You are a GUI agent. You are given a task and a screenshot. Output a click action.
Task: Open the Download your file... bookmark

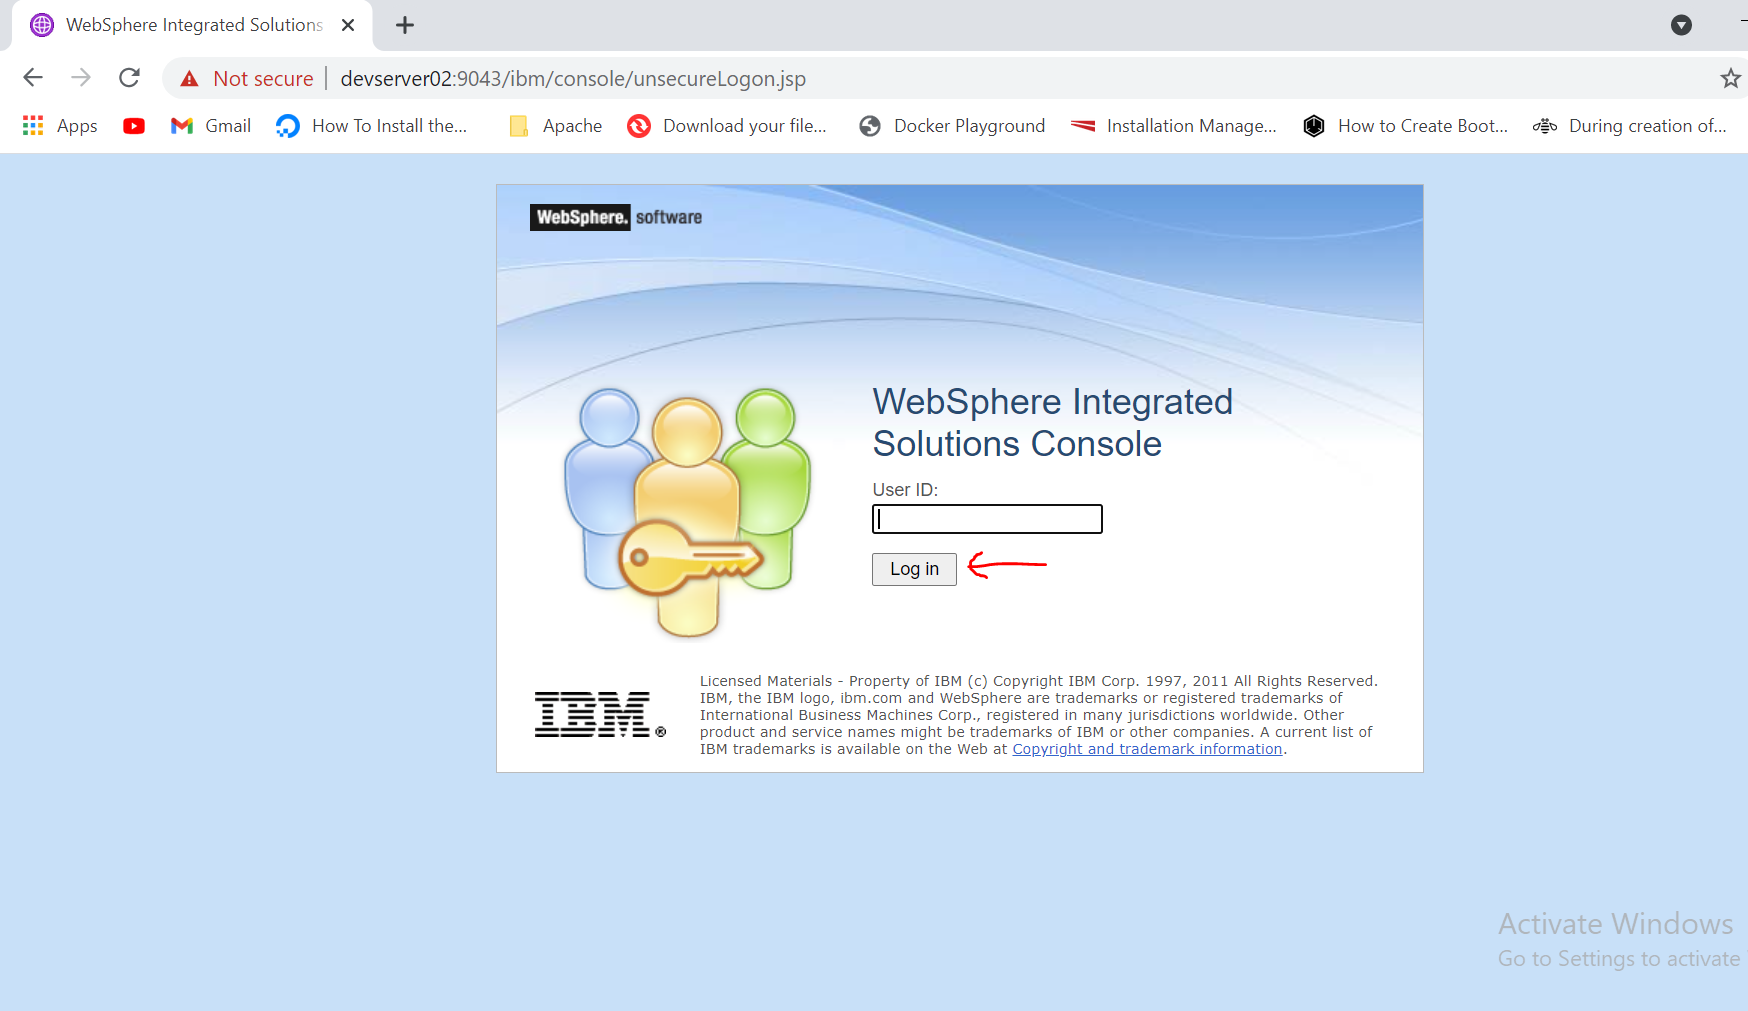(x=727, y=126)
